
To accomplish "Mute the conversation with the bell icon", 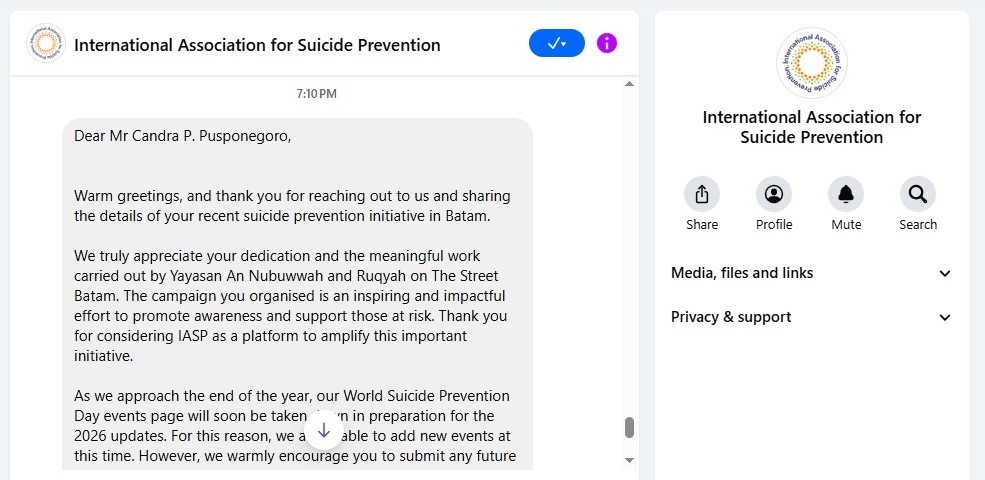I will coord(846,194).
